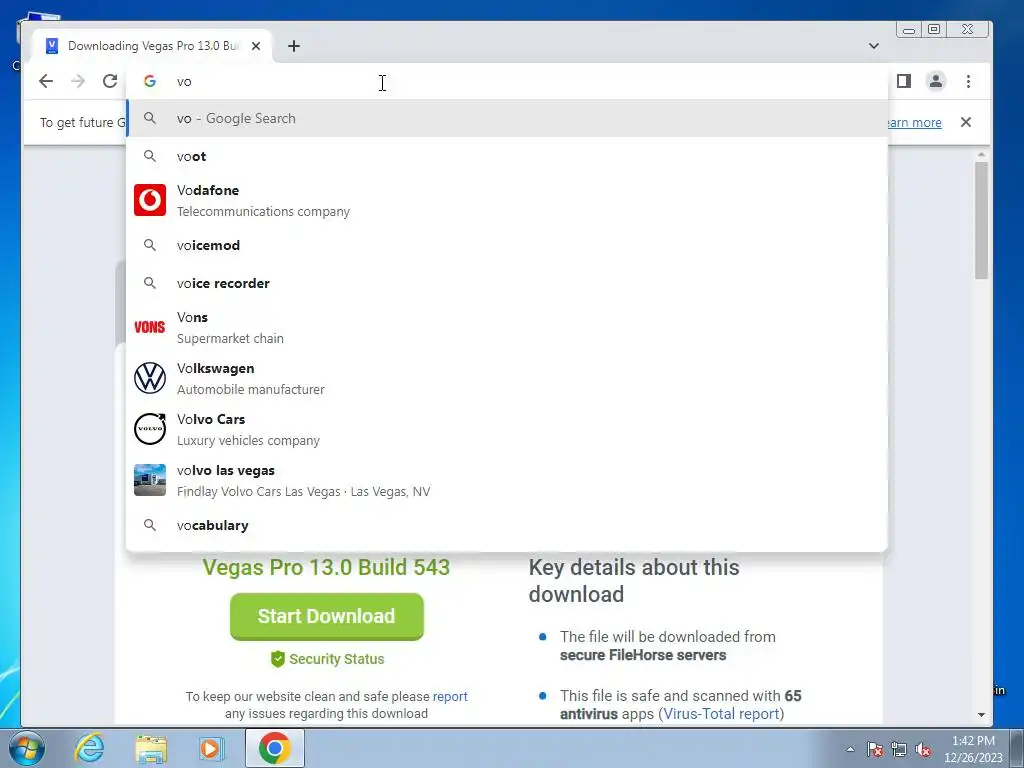Click the scrollbar up arrow
The image size is (1024, 768).
click(x=981, y=155)
